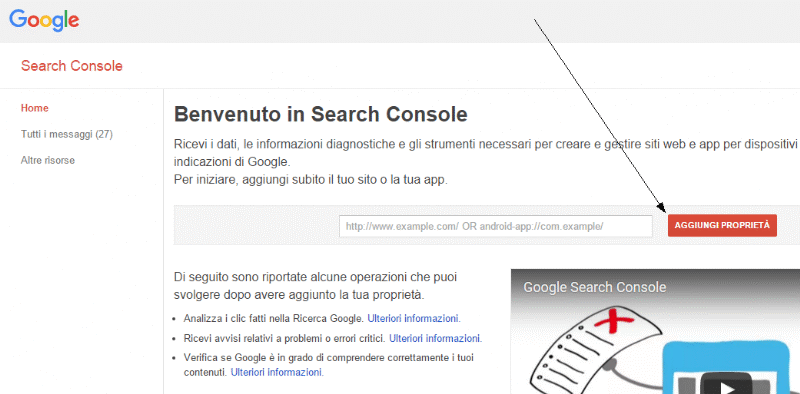Viewport: 800px width, 394px height.
Task: Click the Google Search Console video title
Action: pos(594,287)
